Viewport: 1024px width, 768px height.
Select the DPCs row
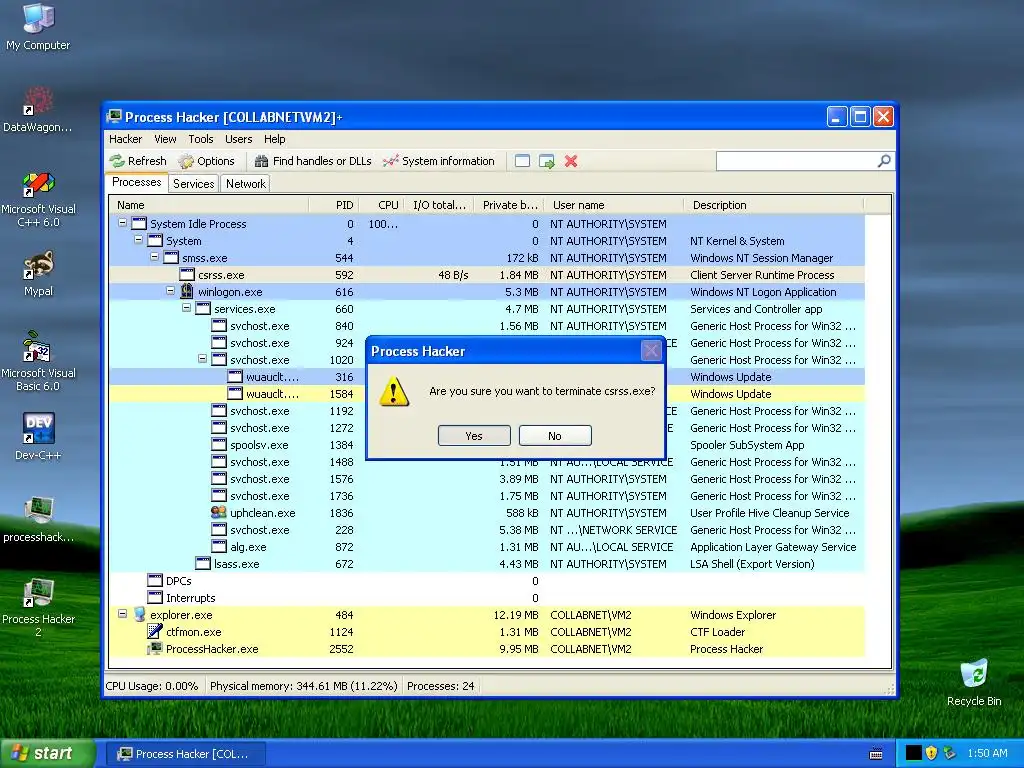(487, 581)
